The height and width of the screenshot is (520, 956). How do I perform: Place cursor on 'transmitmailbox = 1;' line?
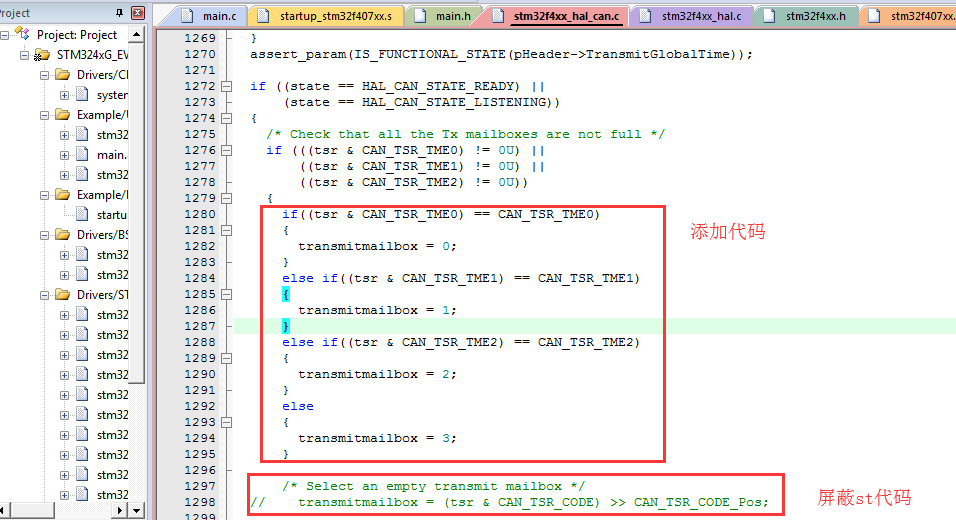(377, 310)
